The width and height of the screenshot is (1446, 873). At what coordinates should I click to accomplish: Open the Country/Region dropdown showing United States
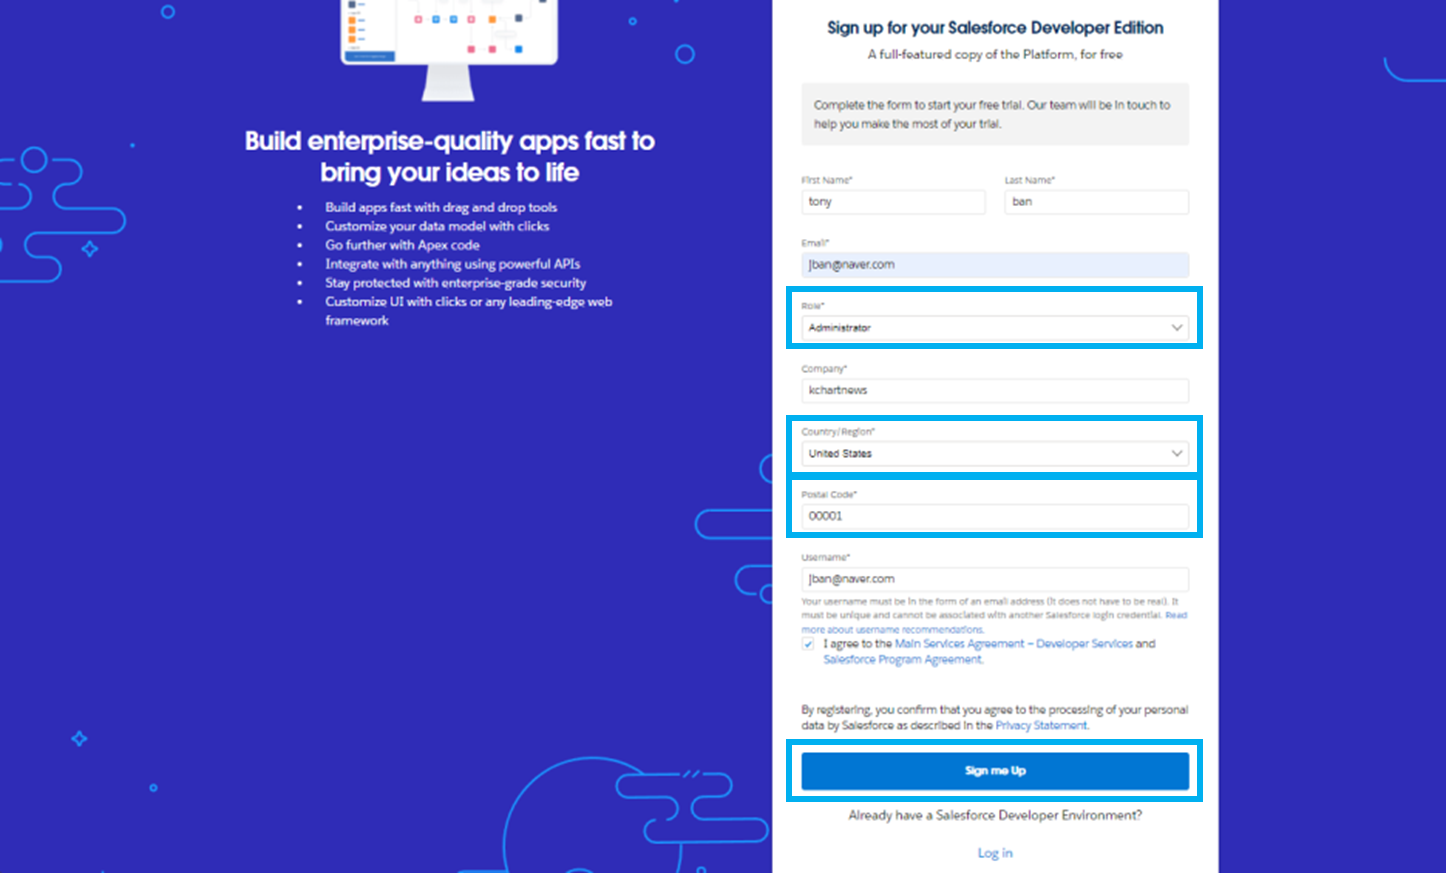995,454
